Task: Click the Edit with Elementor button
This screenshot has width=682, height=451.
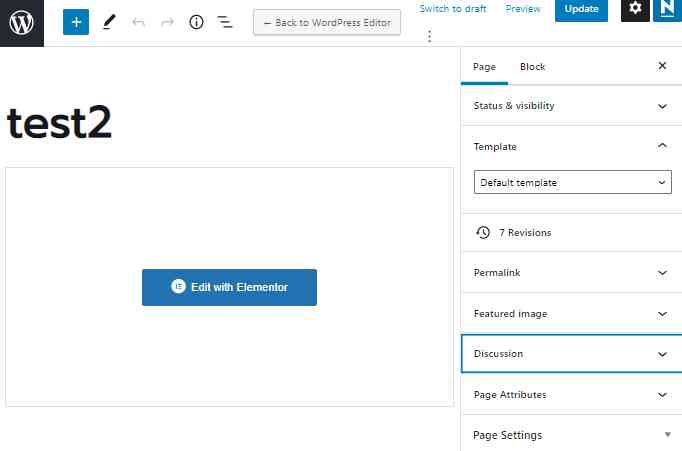Action: click(x=229, y=287)
